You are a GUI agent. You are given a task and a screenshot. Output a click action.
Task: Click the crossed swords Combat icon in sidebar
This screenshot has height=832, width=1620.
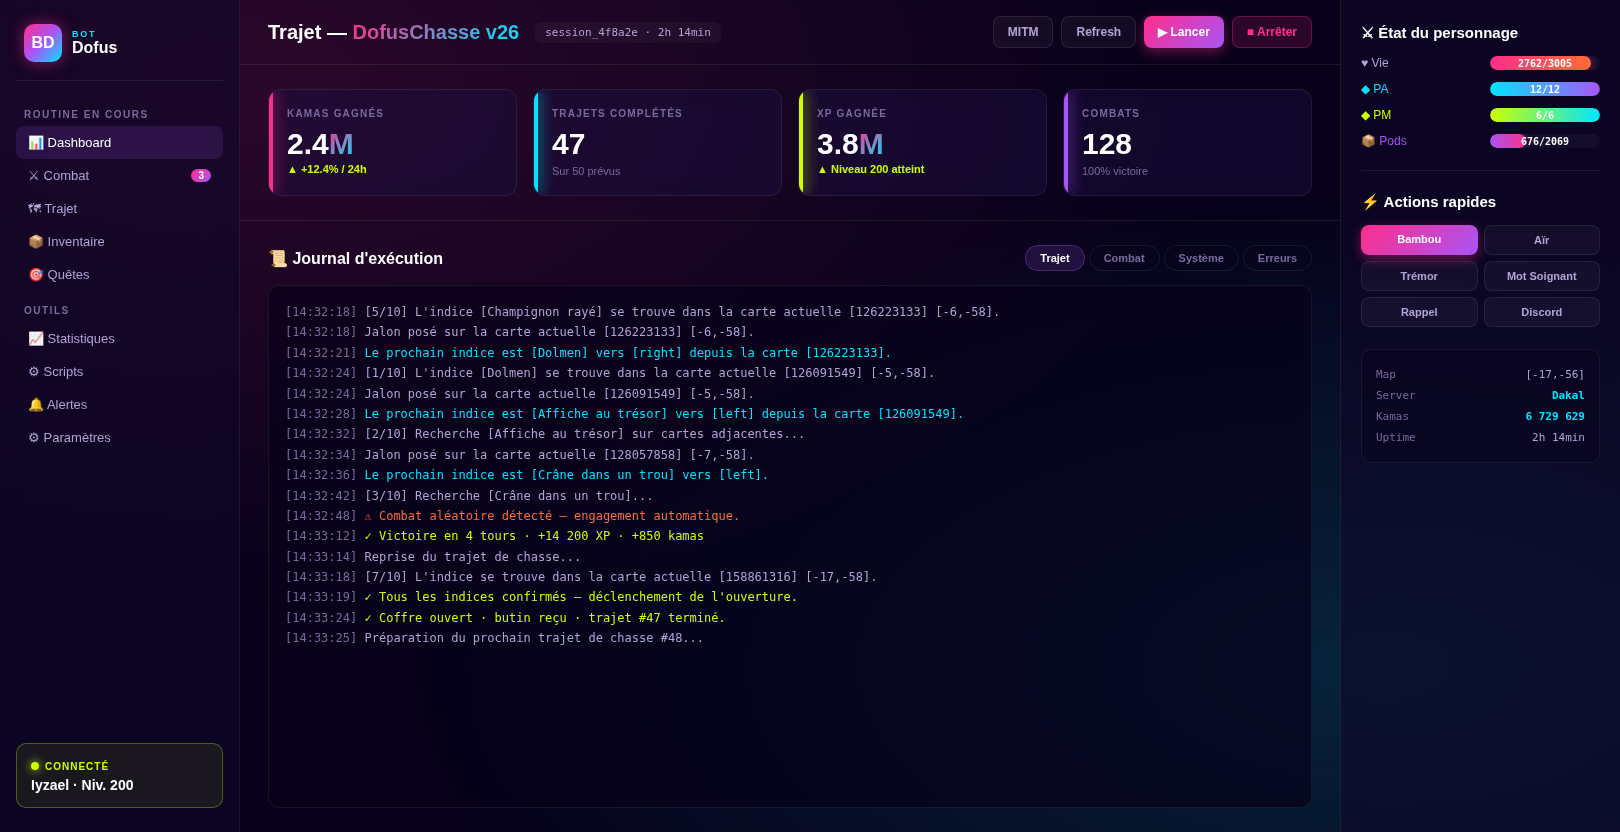34,175
